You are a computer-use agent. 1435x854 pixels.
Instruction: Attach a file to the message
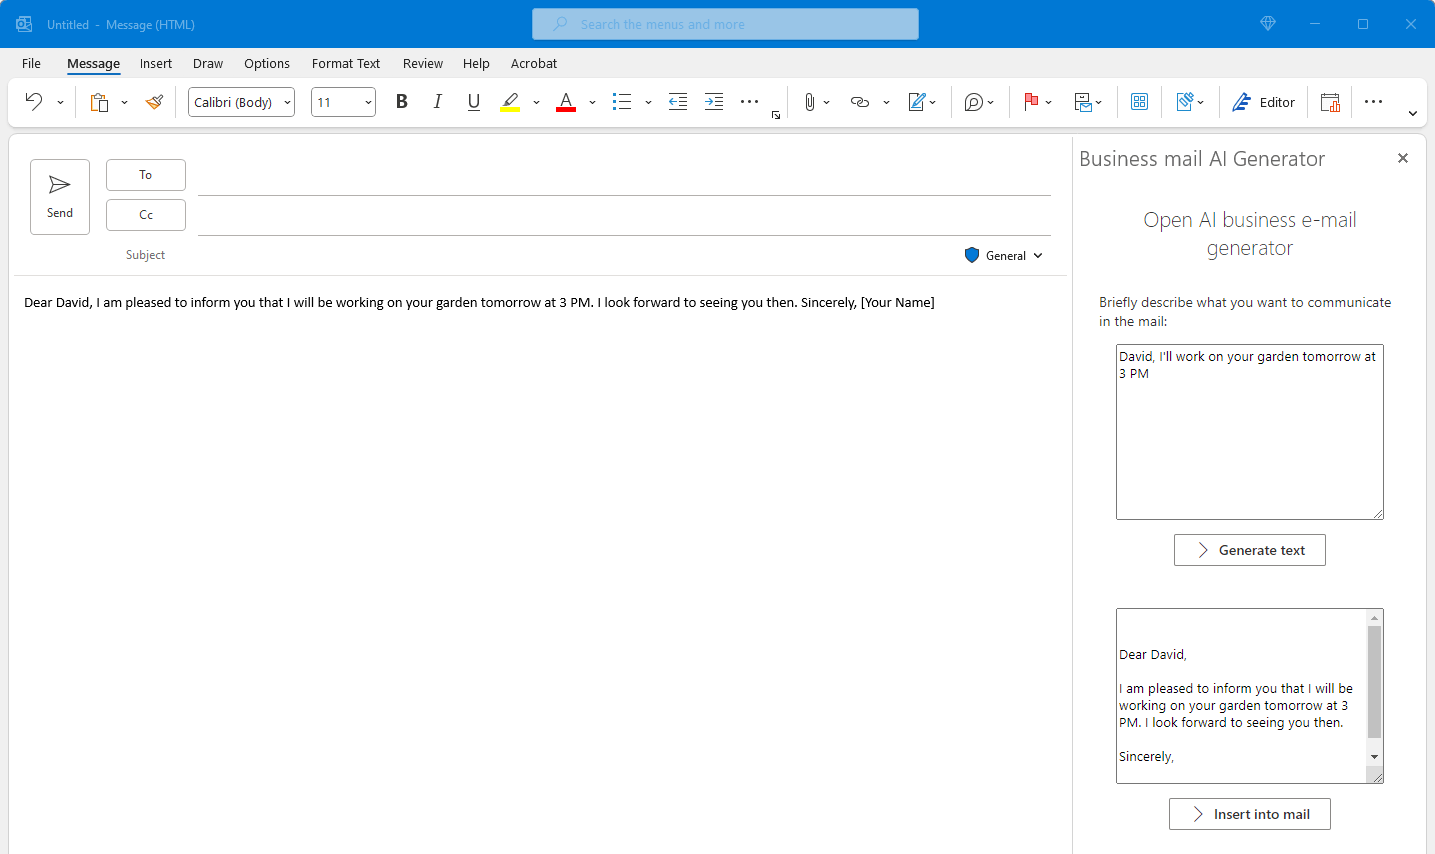(x=809, y=101)
